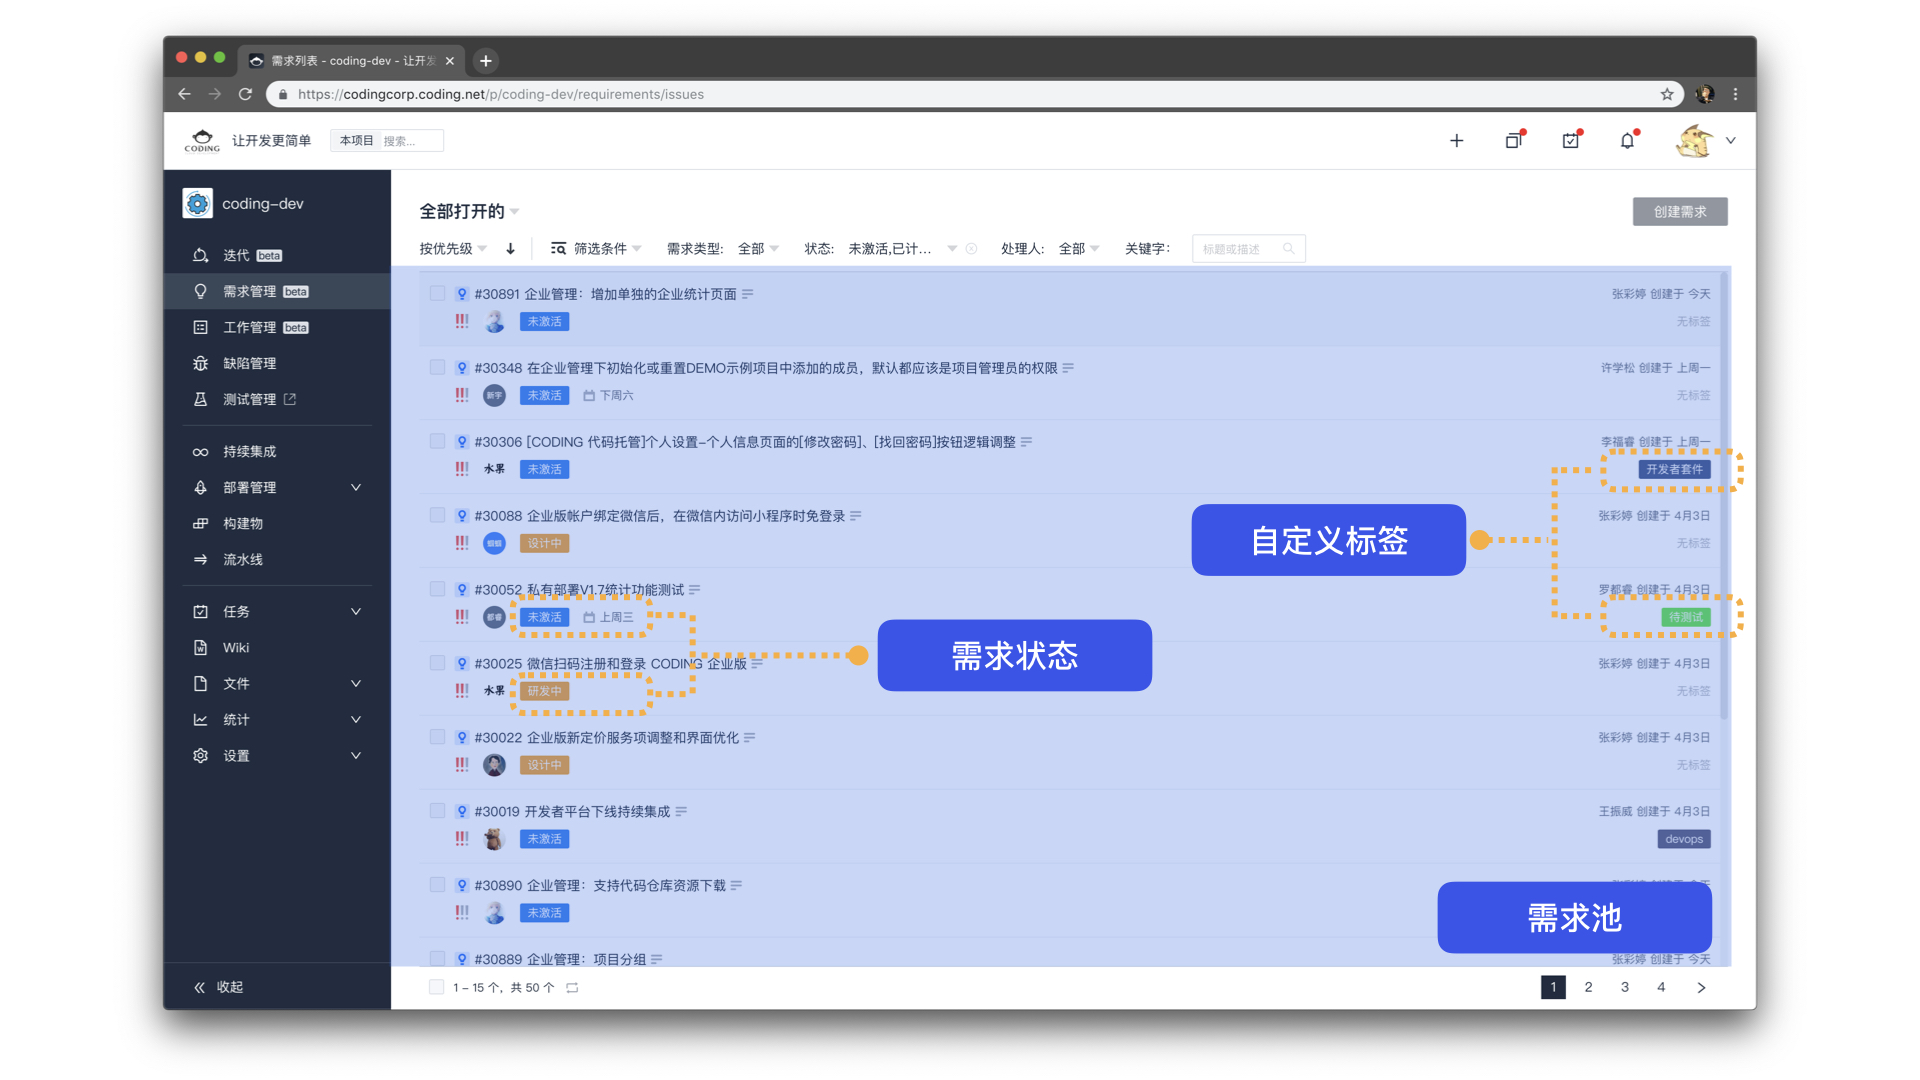Tick the checkbox for issue #30019
This screenshot has height=1080, width=1920.
point(437,811)
